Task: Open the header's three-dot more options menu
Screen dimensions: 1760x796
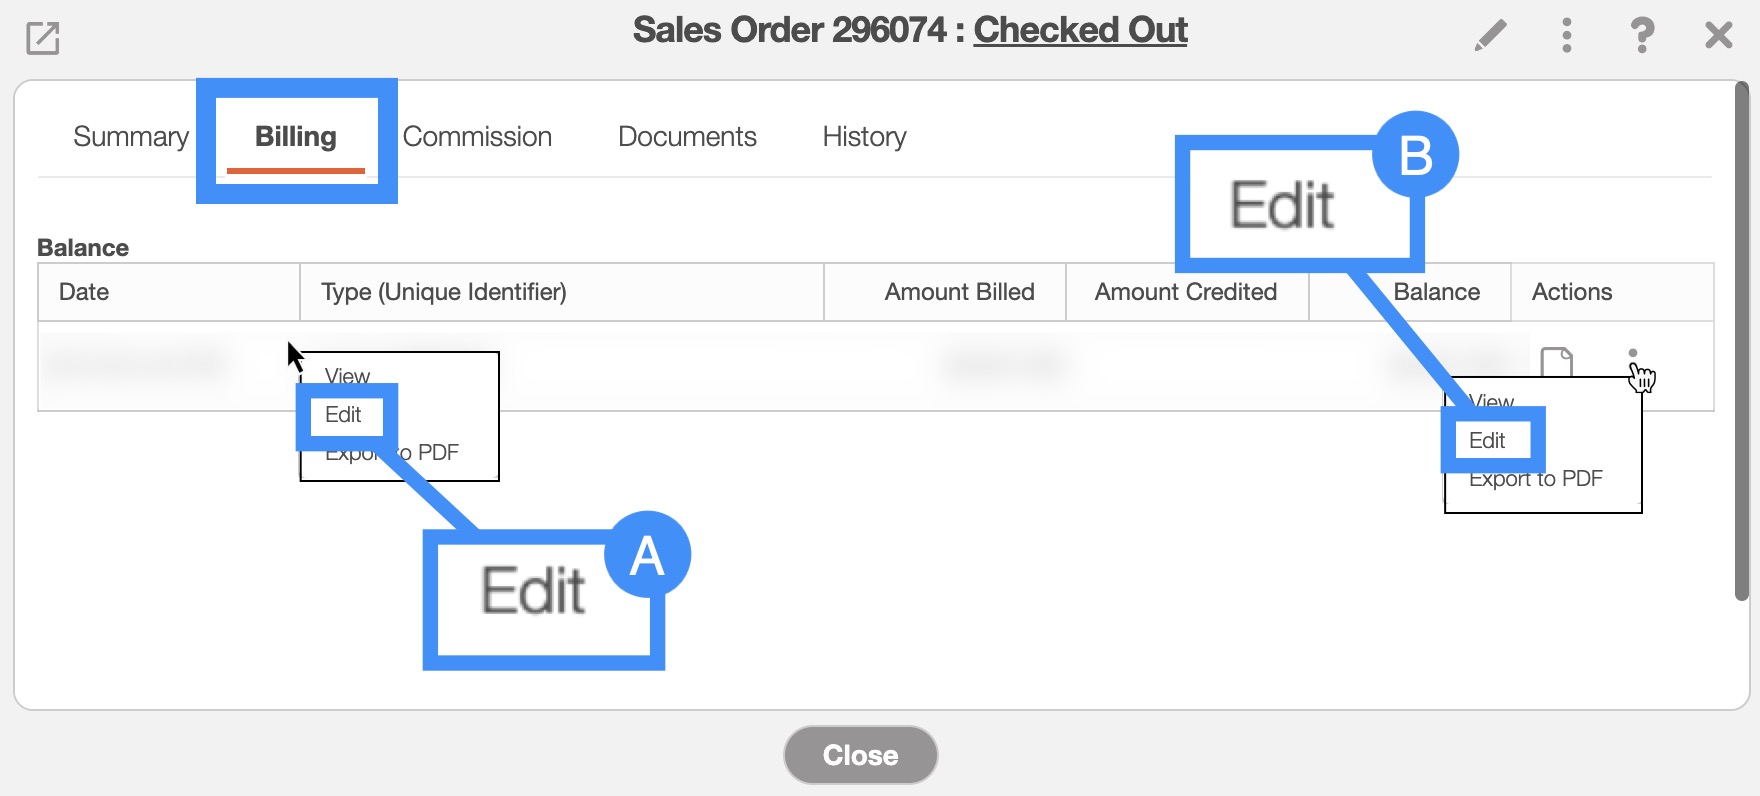Action: tap(1566, 36)
